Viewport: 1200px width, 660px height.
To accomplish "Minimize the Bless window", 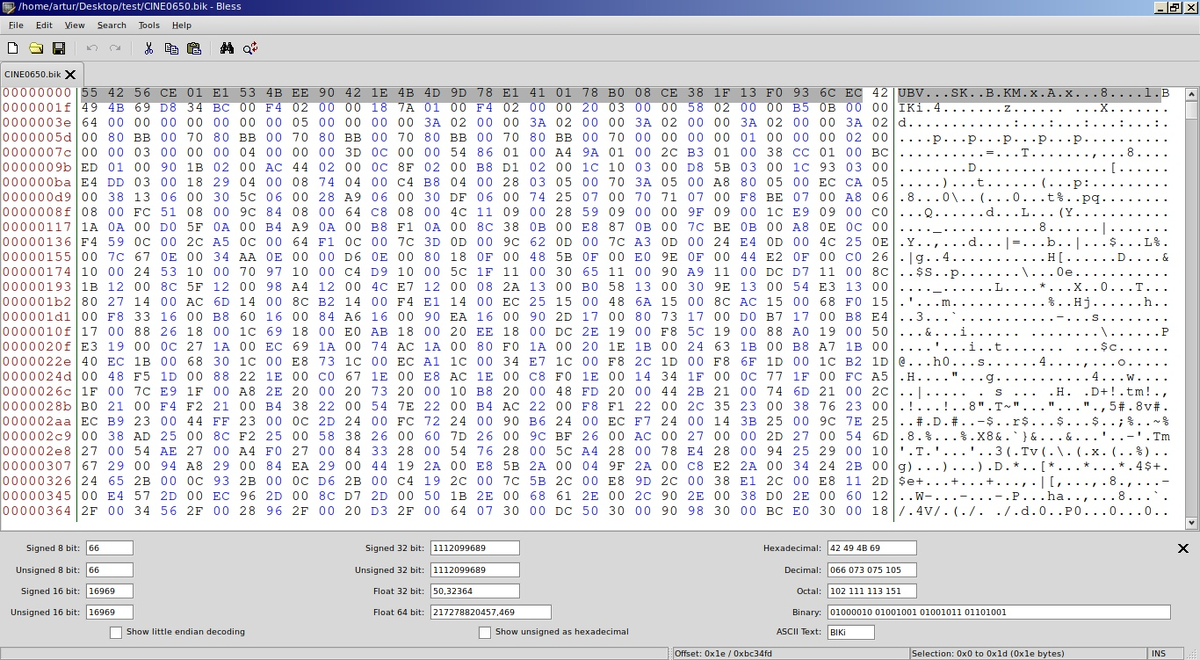I will [x=1160, y=8].
